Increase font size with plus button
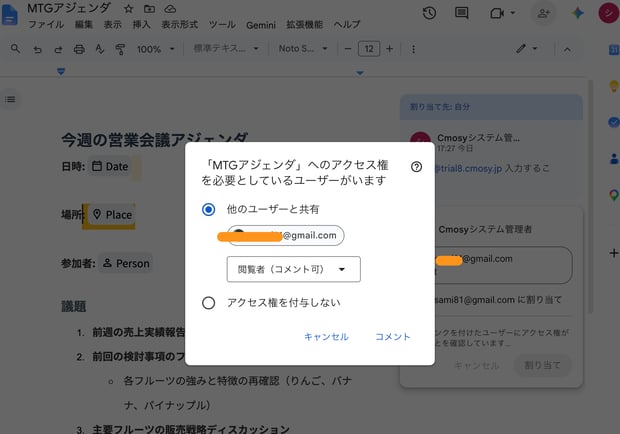This screenshot has height=434, width=620. tap(389, 49)
